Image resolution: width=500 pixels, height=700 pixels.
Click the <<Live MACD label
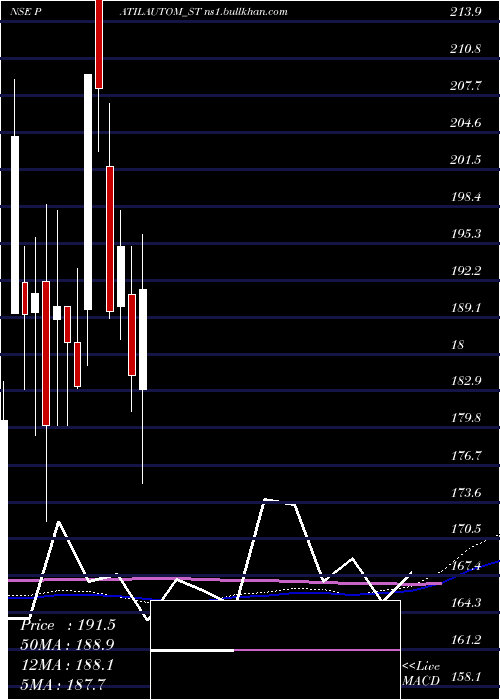[x=421, y=674]
